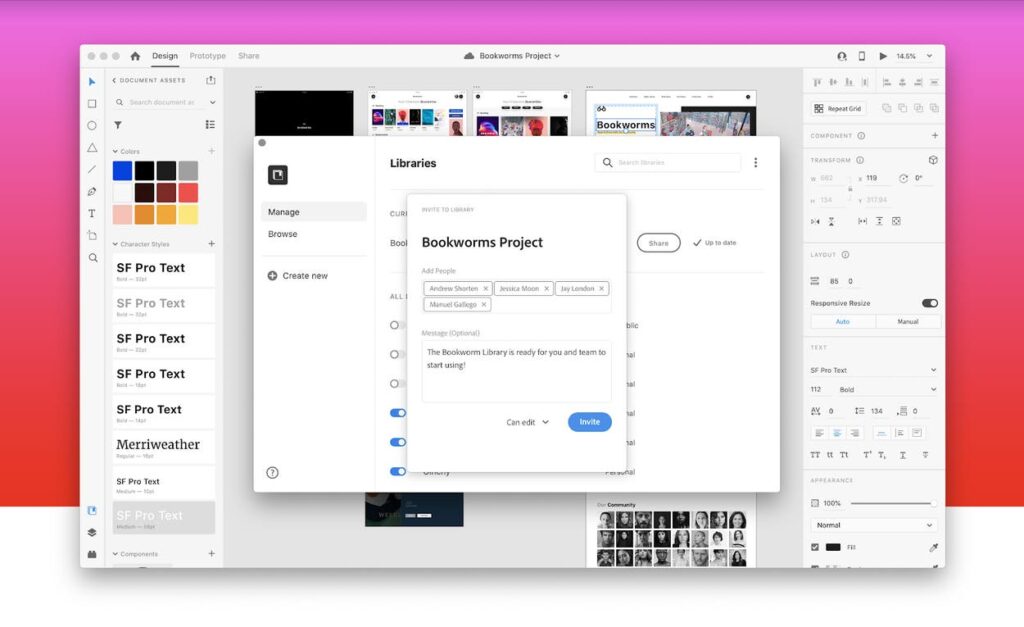Select the Artboard tool

coord(92,235)
